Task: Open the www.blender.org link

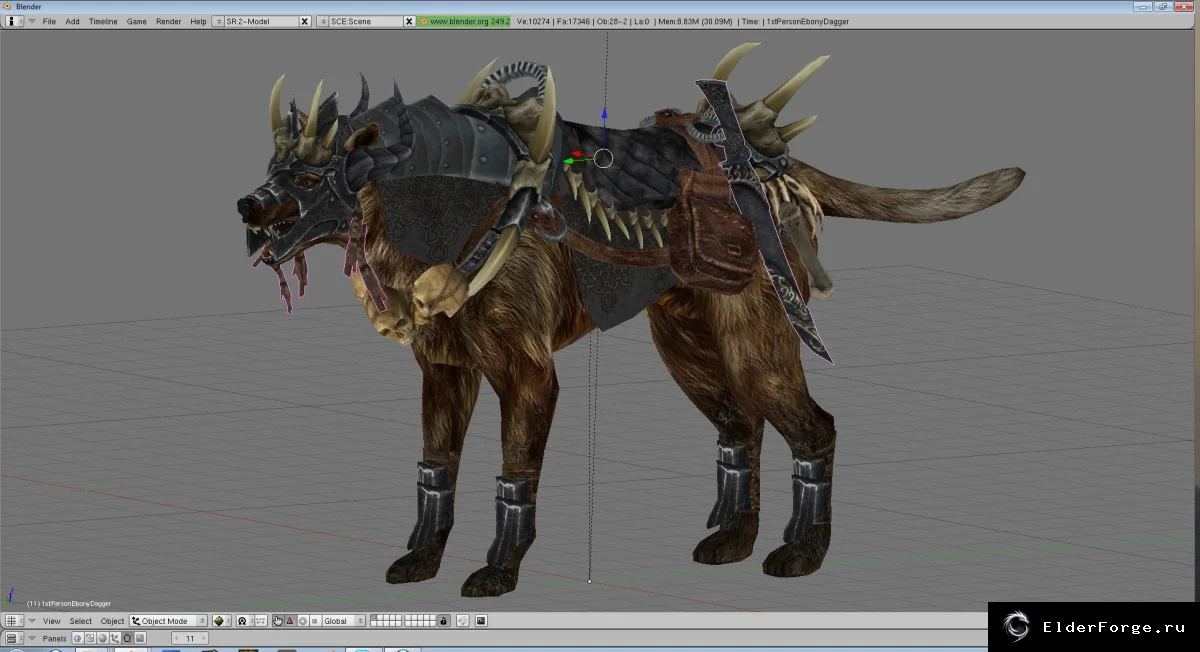Action: point(464,21)
